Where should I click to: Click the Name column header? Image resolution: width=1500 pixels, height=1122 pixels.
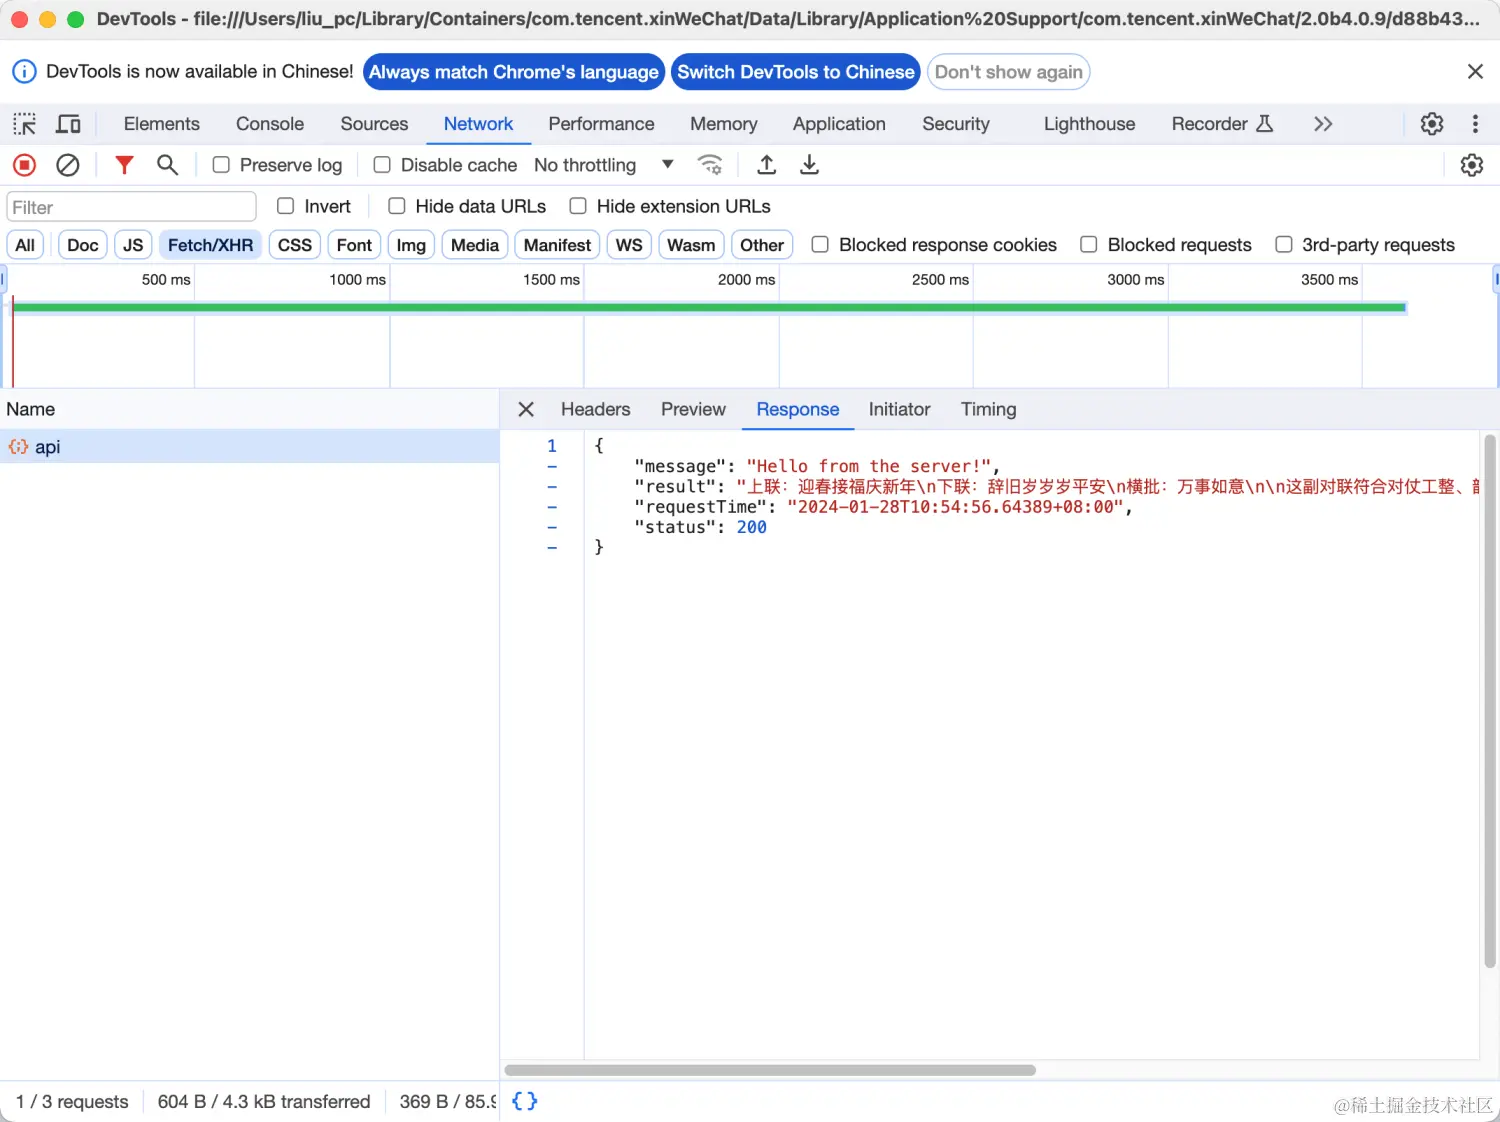click(250, 409)
